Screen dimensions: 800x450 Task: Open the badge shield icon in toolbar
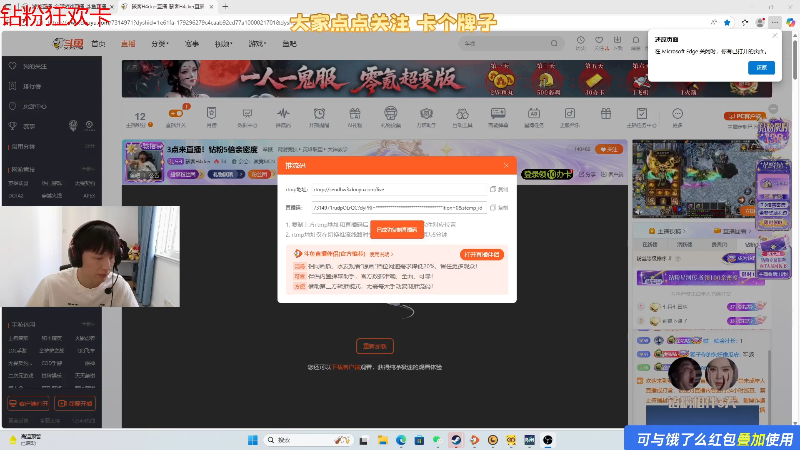tap(211, 113)
